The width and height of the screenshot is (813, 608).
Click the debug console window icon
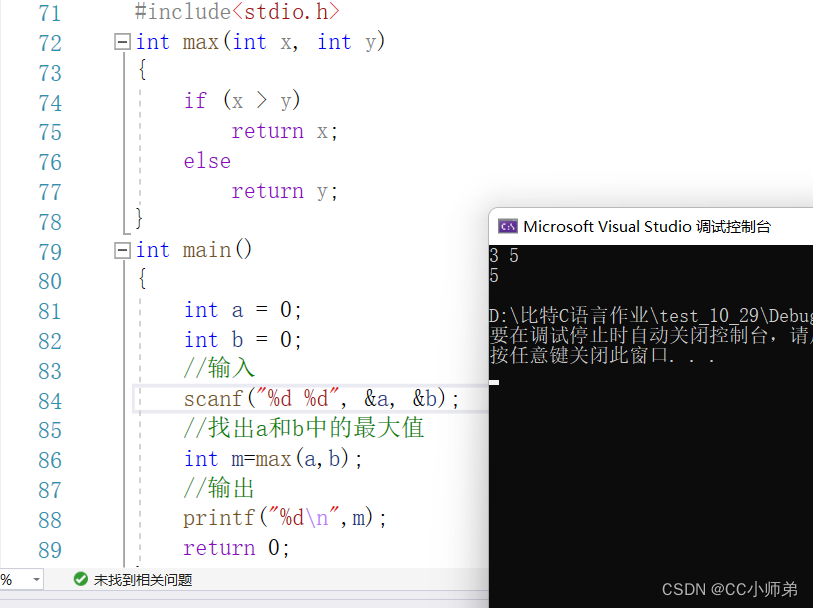(x=508, y=227)
